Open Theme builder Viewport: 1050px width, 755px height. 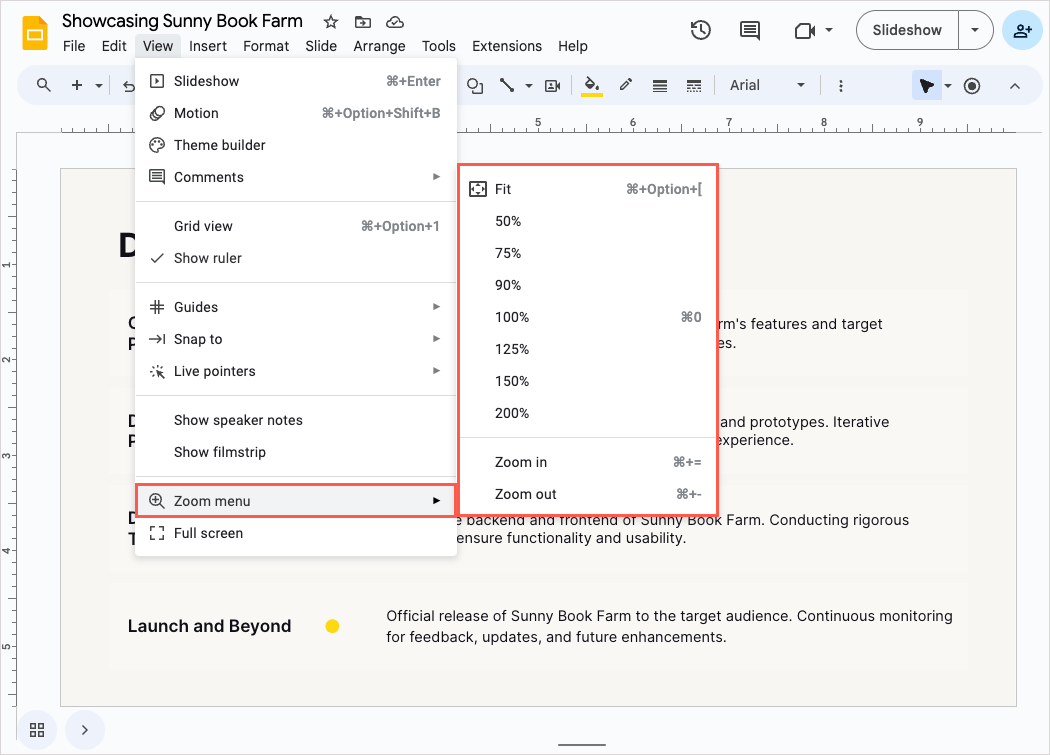pyautogui.click(x=296, y=145)
